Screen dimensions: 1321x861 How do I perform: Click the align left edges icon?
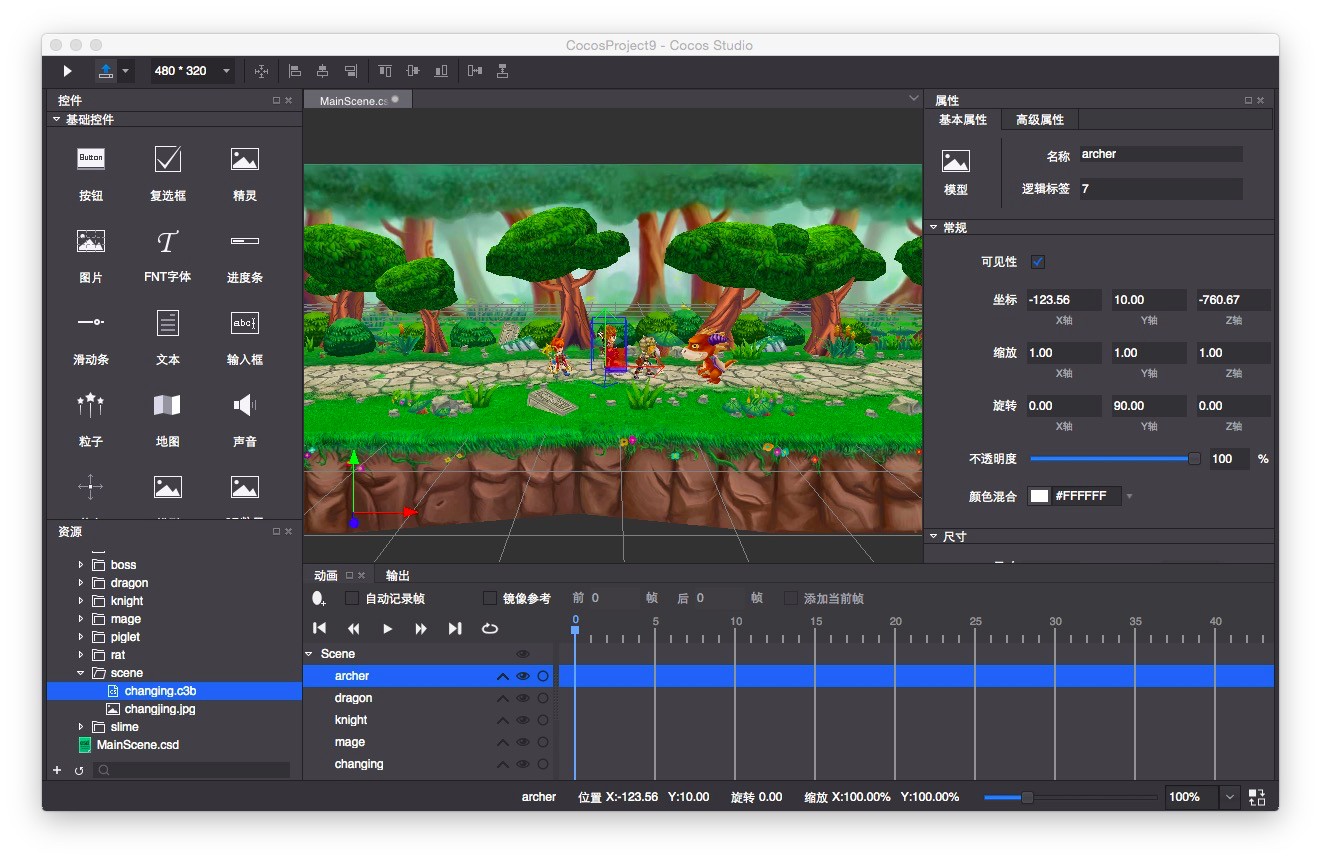tap(295, 71)
